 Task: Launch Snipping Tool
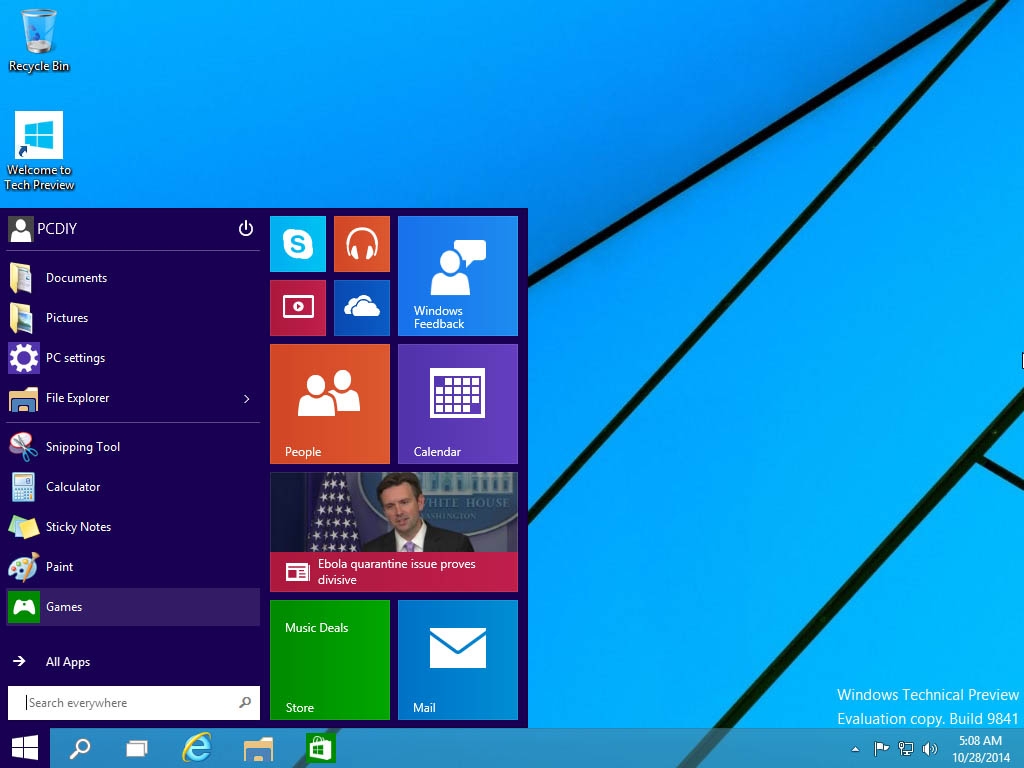(x=133, y=447)
